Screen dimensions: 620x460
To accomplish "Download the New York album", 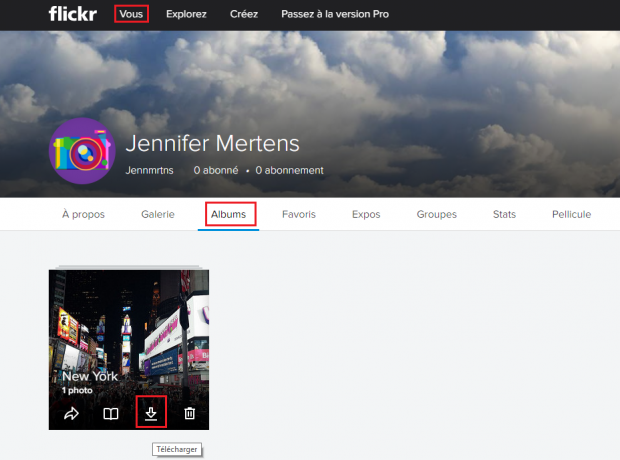I will [151, 414].
